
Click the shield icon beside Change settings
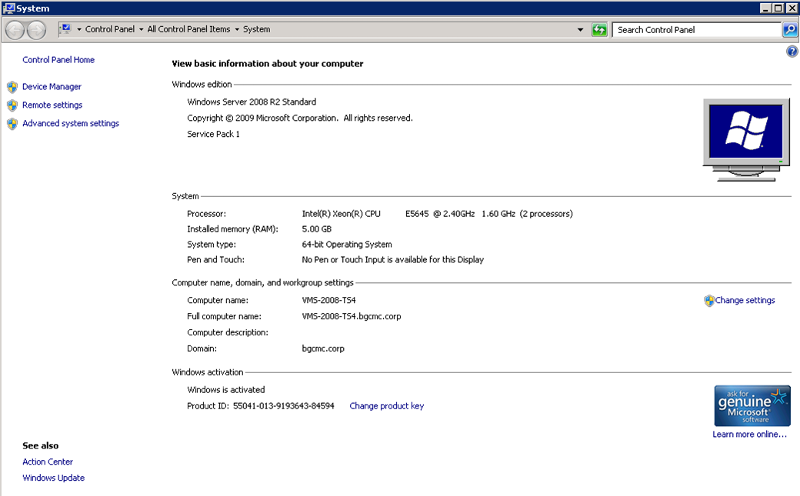(709, 301)
